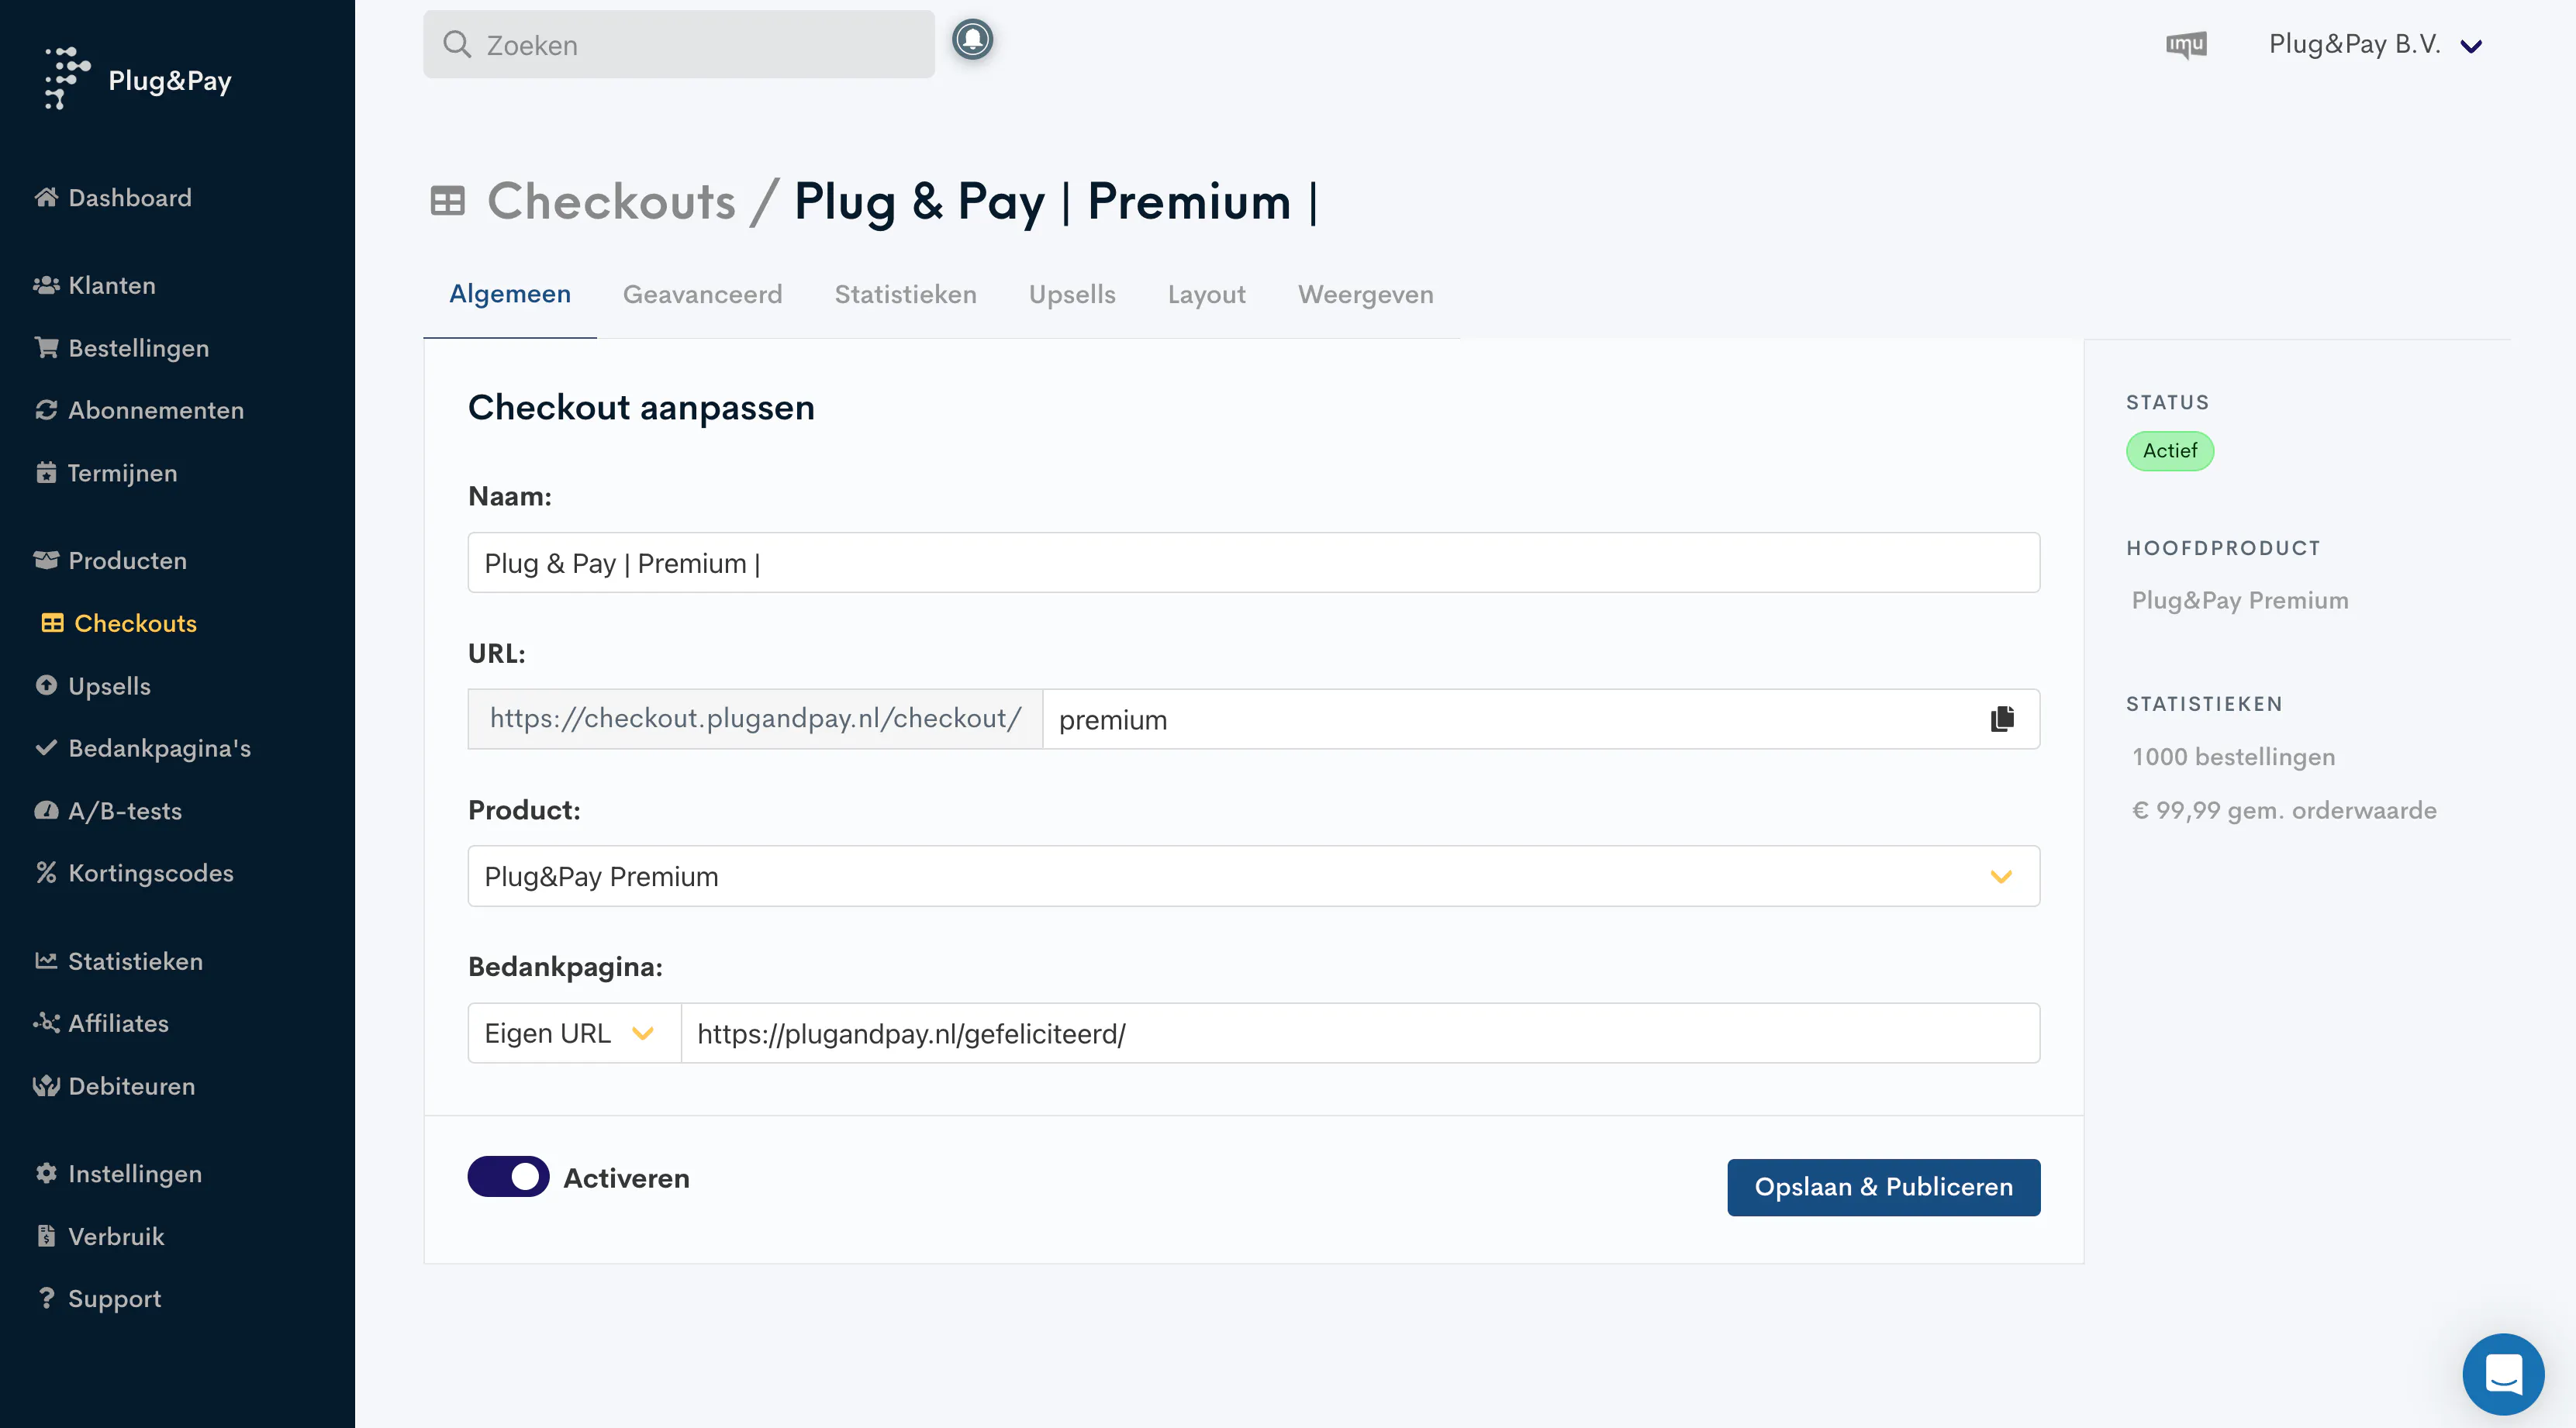Click Opslaan & Publiceren button
The width and height of the screenshot is (2576, 1428).
click(x=1883, y=1187)
